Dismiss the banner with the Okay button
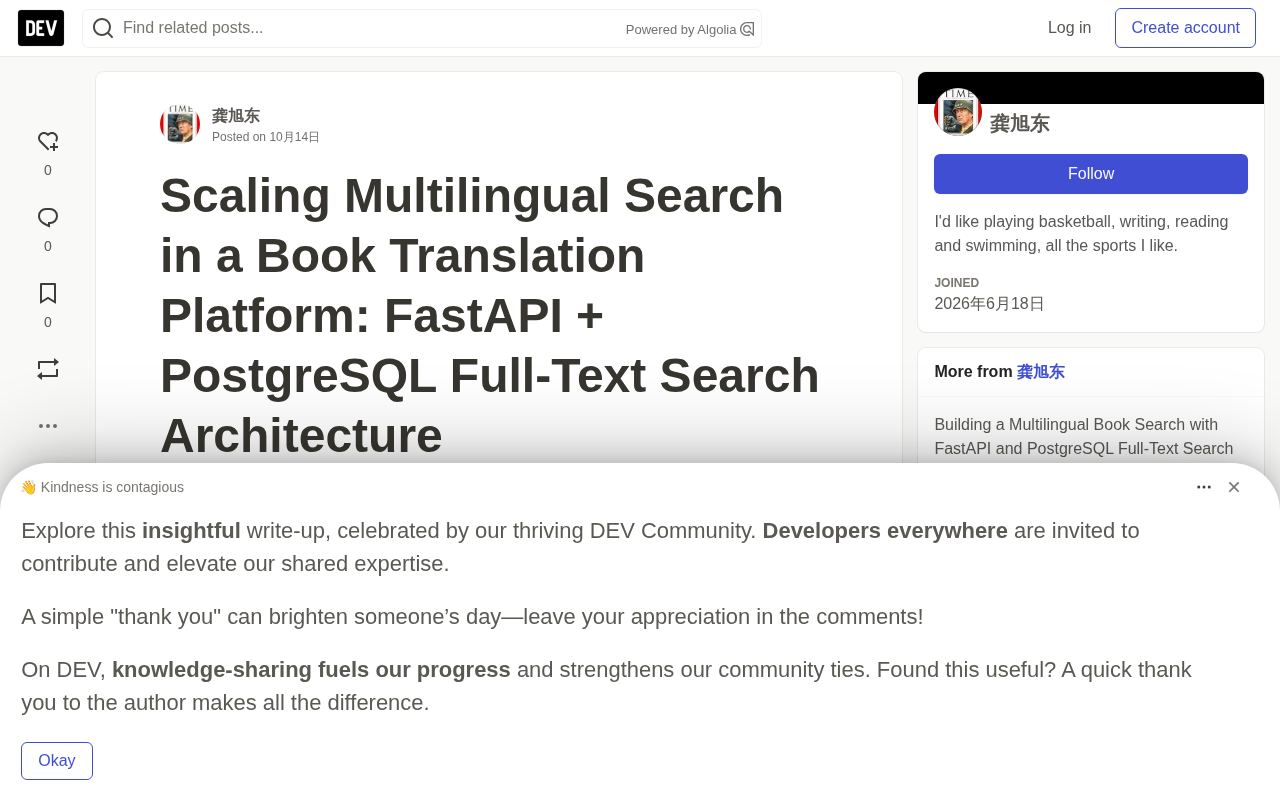Screen dimensions: 1280x800 57,761
